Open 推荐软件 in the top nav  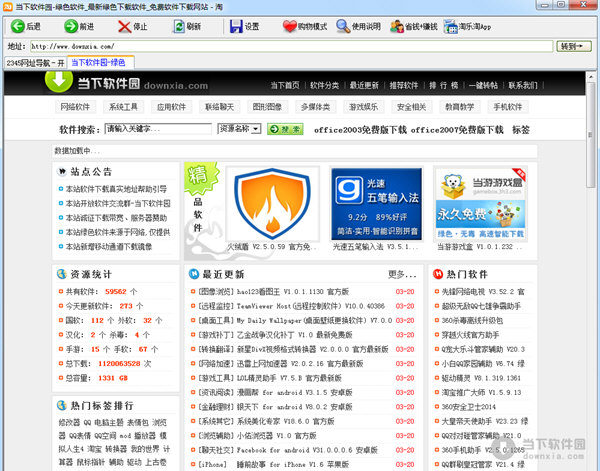(404, 85)
